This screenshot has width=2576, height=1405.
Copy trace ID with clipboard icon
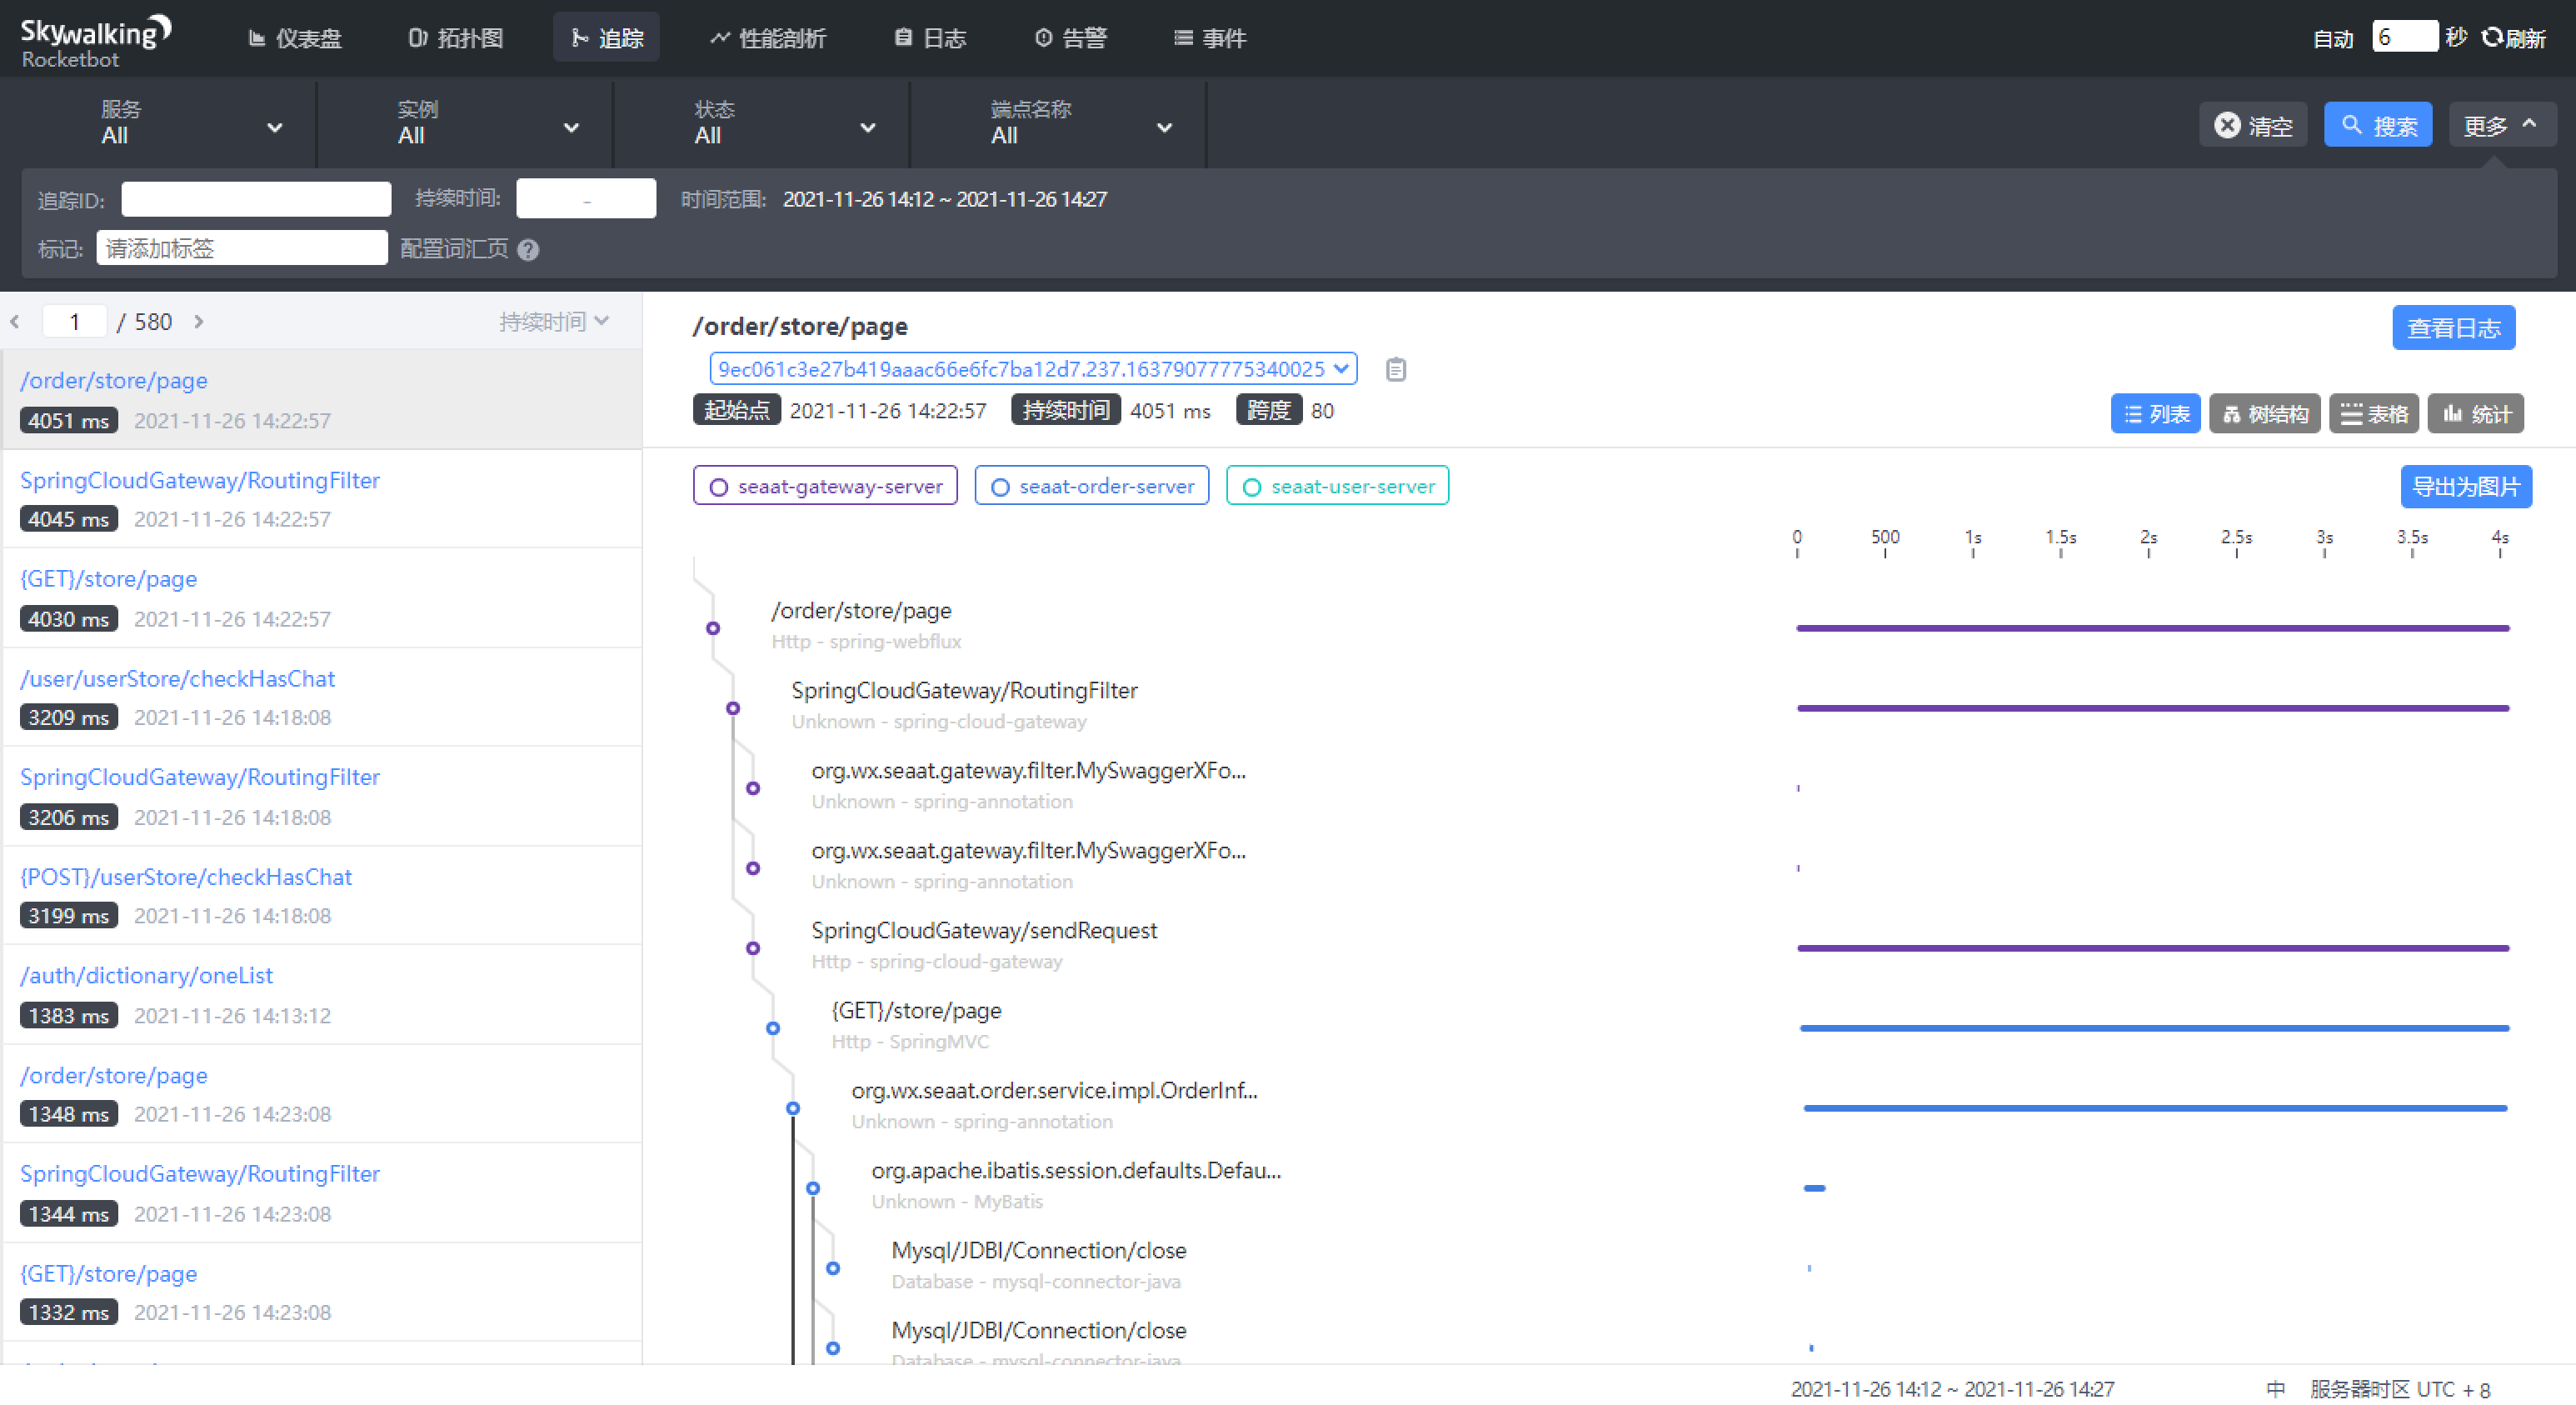click(x=1396, y=370)
